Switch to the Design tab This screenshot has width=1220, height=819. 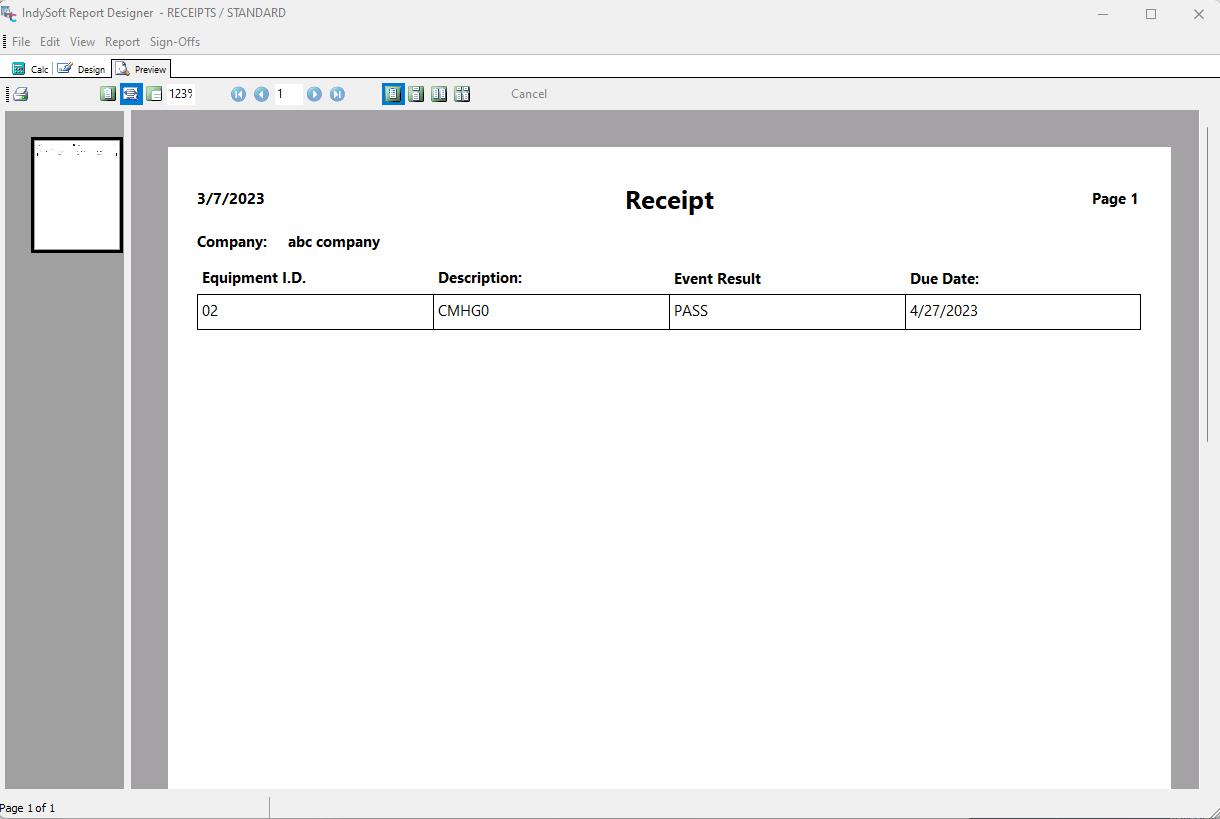82,69
